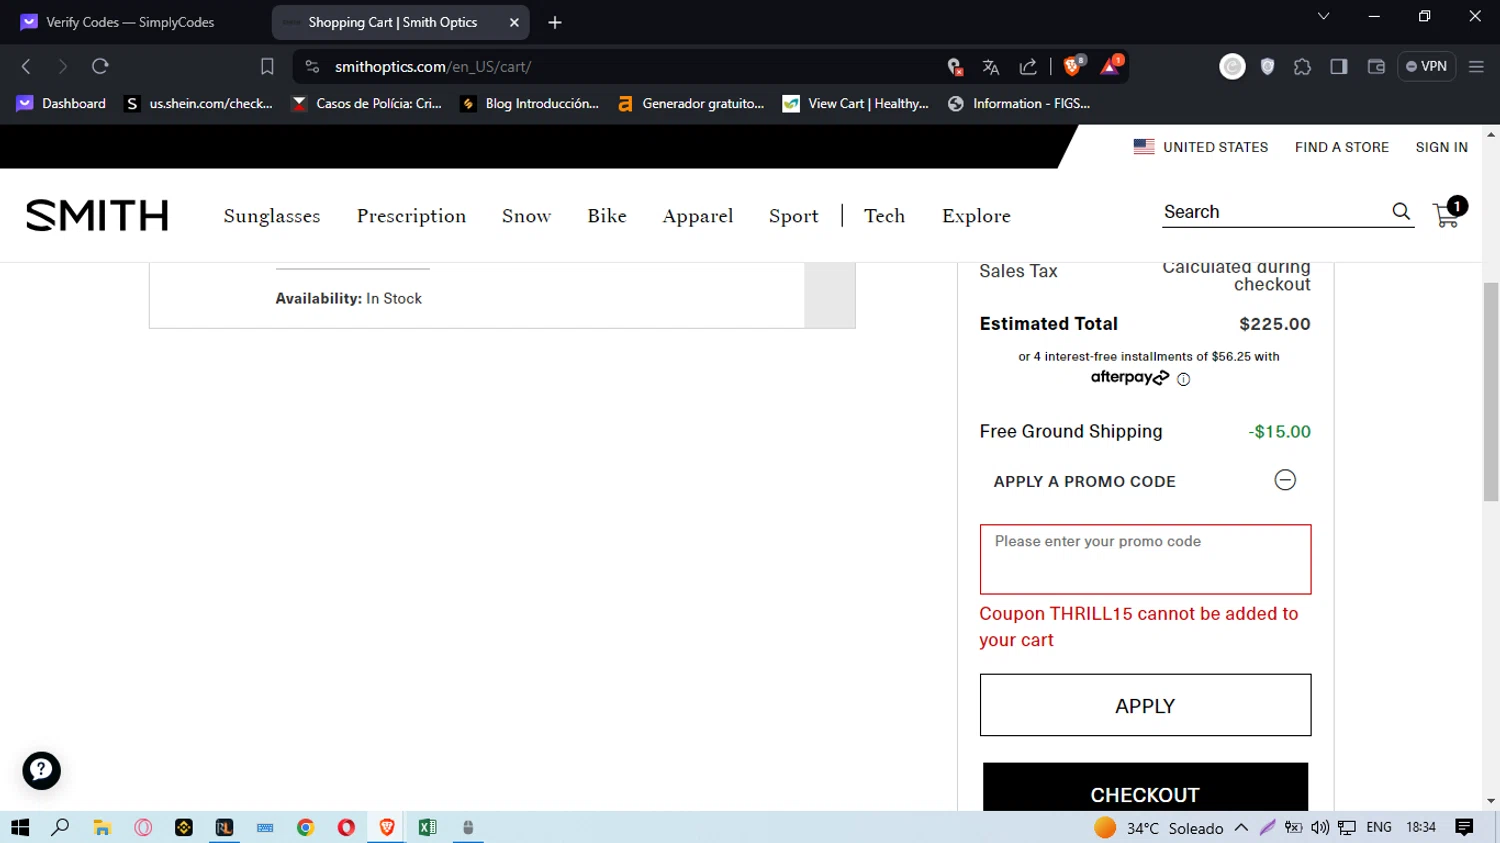Switch to the Verify Codes — SimplyCodes tab

[130, 22]
